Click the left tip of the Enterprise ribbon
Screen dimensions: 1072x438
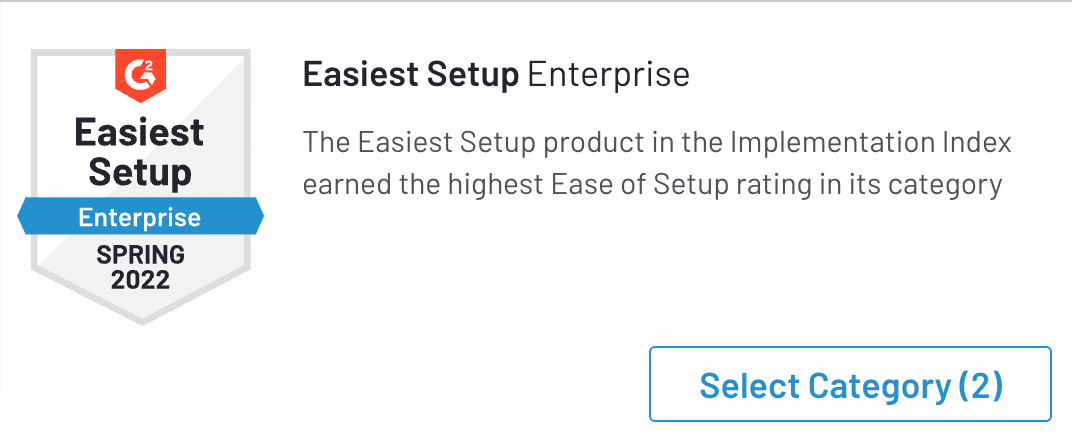pyautogui.click(x=23, y=217)
